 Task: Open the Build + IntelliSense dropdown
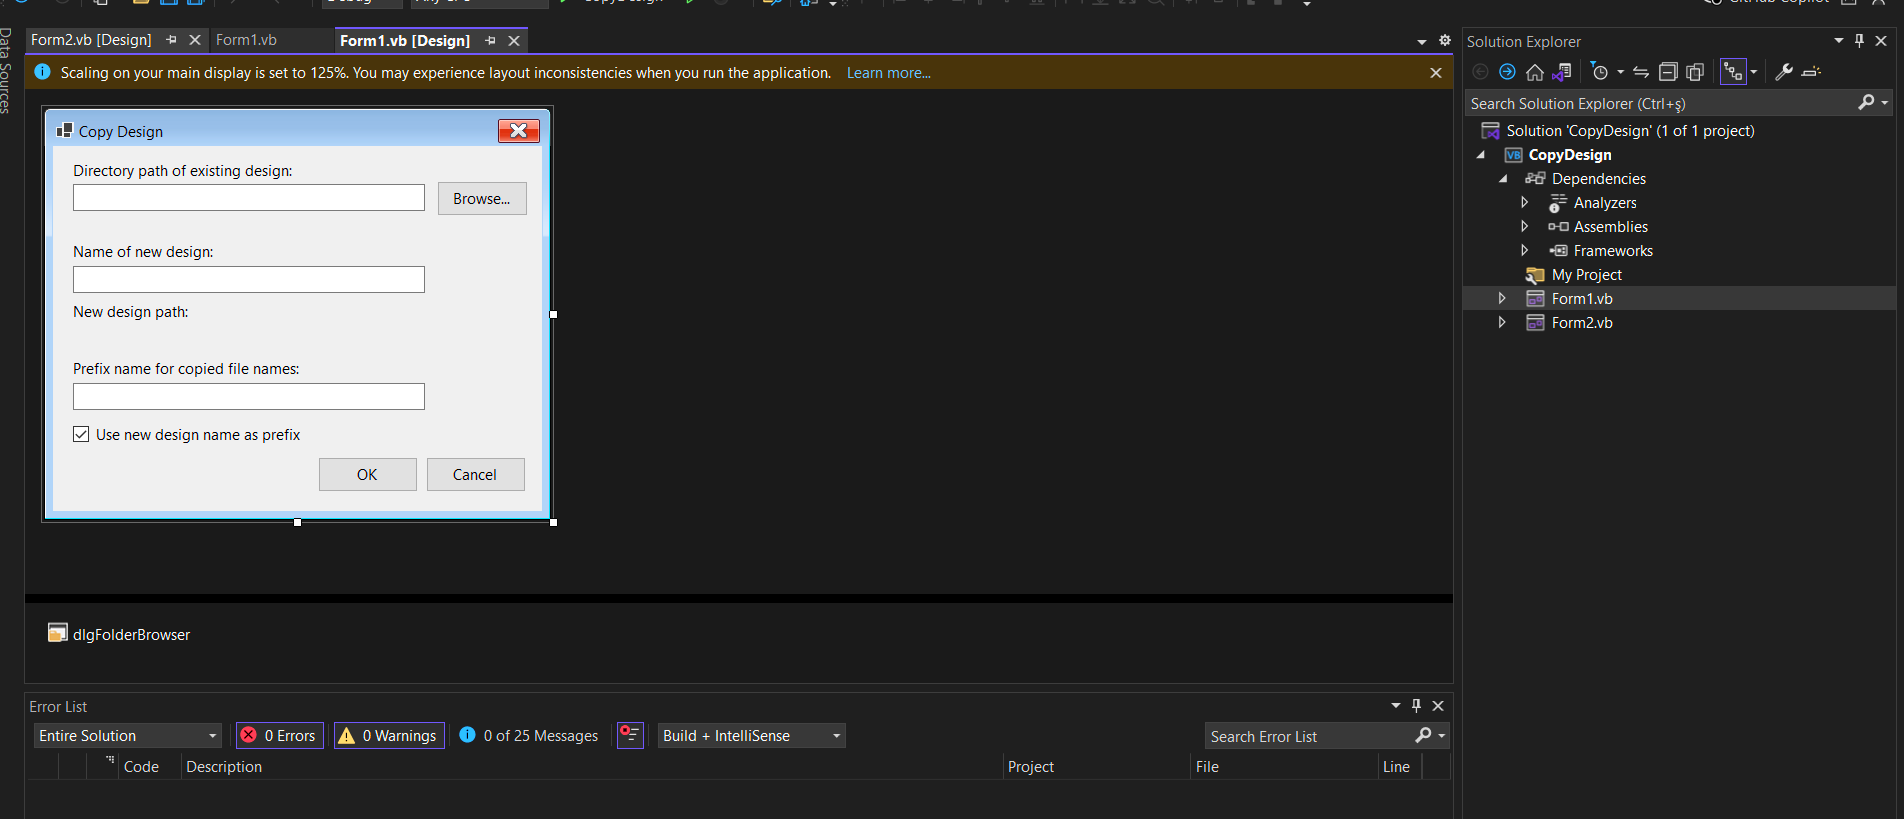pyautogui.click(x=752, y=736)
